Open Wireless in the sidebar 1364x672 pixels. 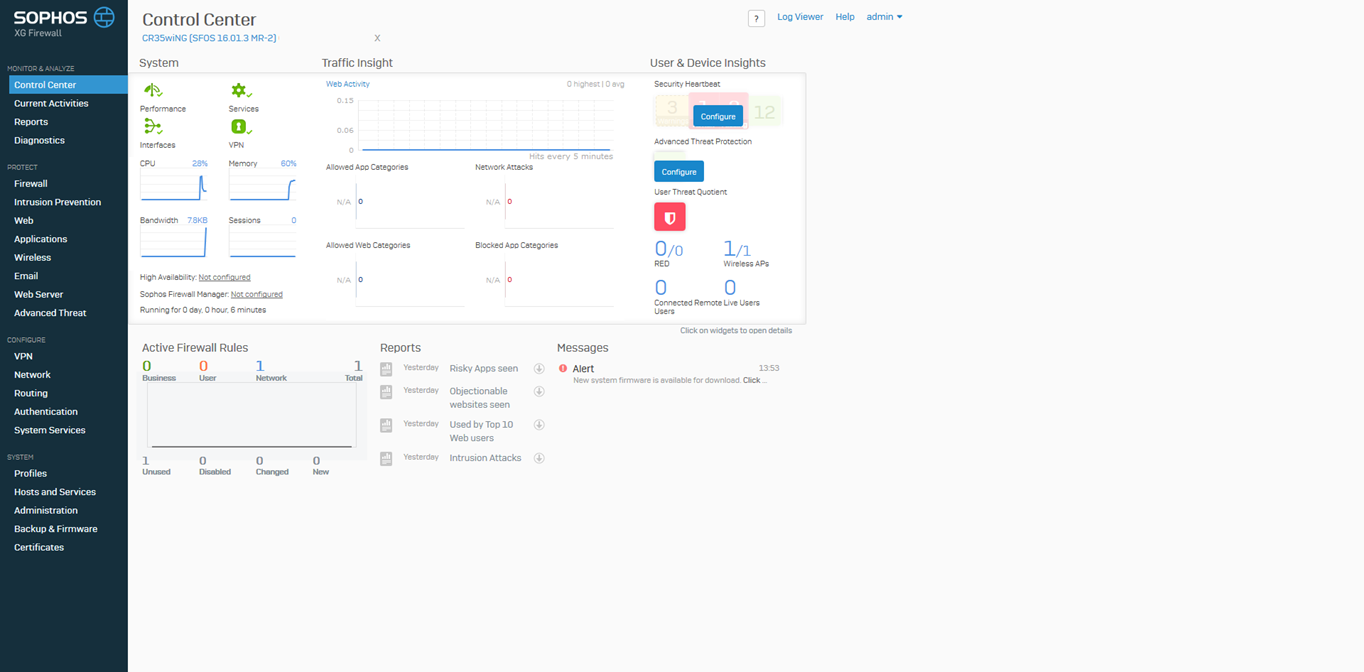point(32,257)
